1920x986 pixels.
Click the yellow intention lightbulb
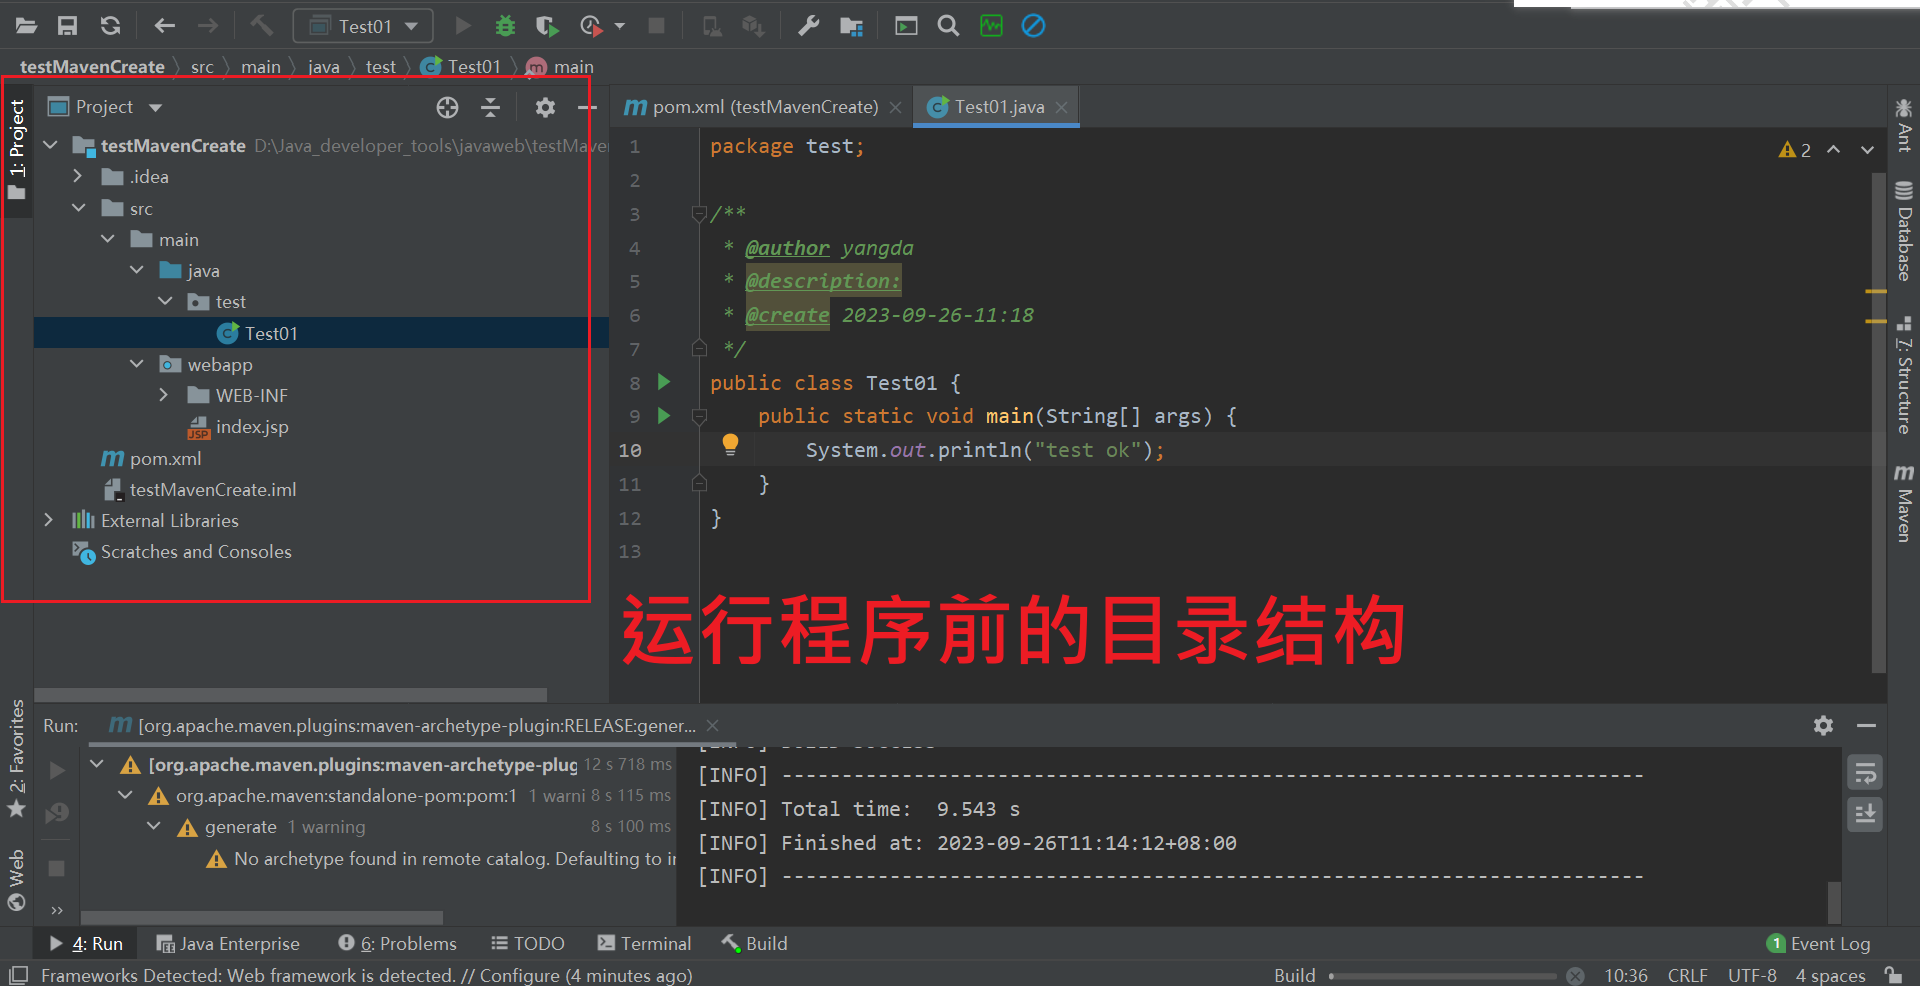tap(730, 446)
